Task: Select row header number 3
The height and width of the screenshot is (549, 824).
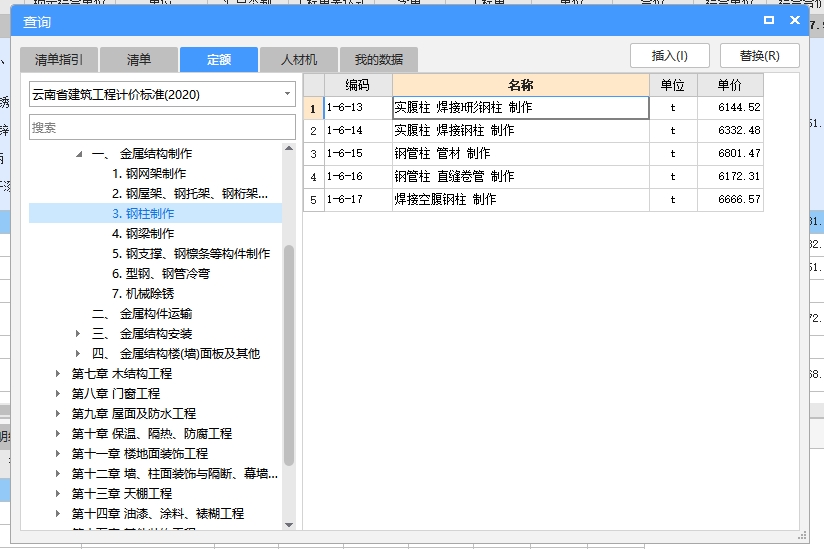Action: tap(313, 154)
